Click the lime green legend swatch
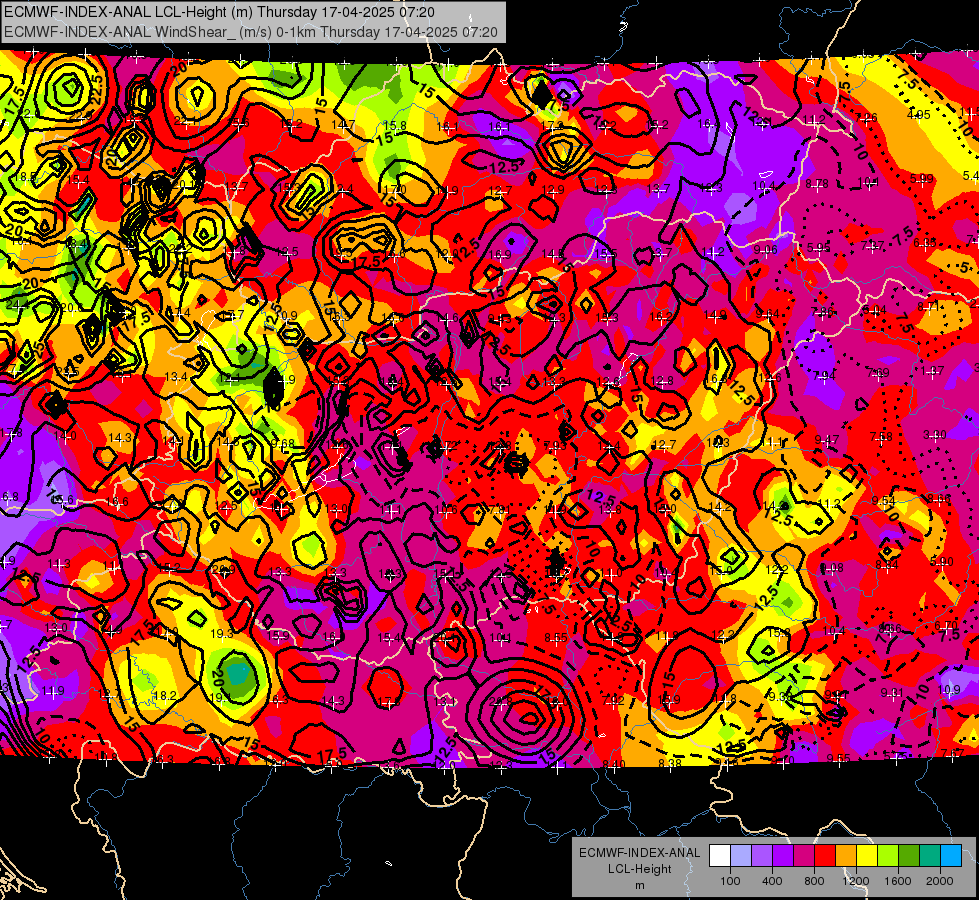This screenshot has width=979, height=900. coord(888,856)
